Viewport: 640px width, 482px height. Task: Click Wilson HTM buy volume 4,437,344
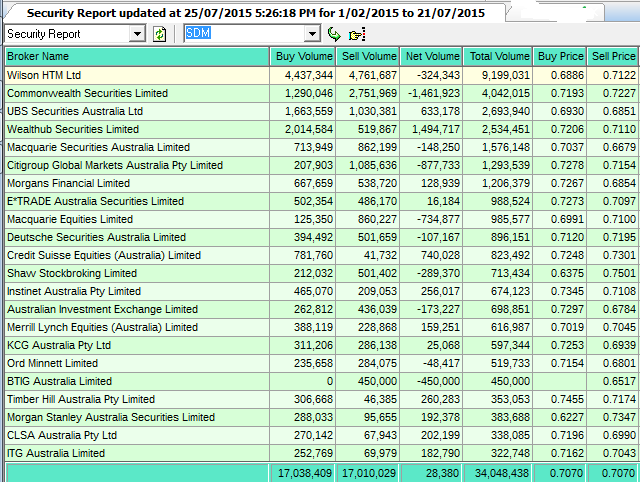click(309, 76)
